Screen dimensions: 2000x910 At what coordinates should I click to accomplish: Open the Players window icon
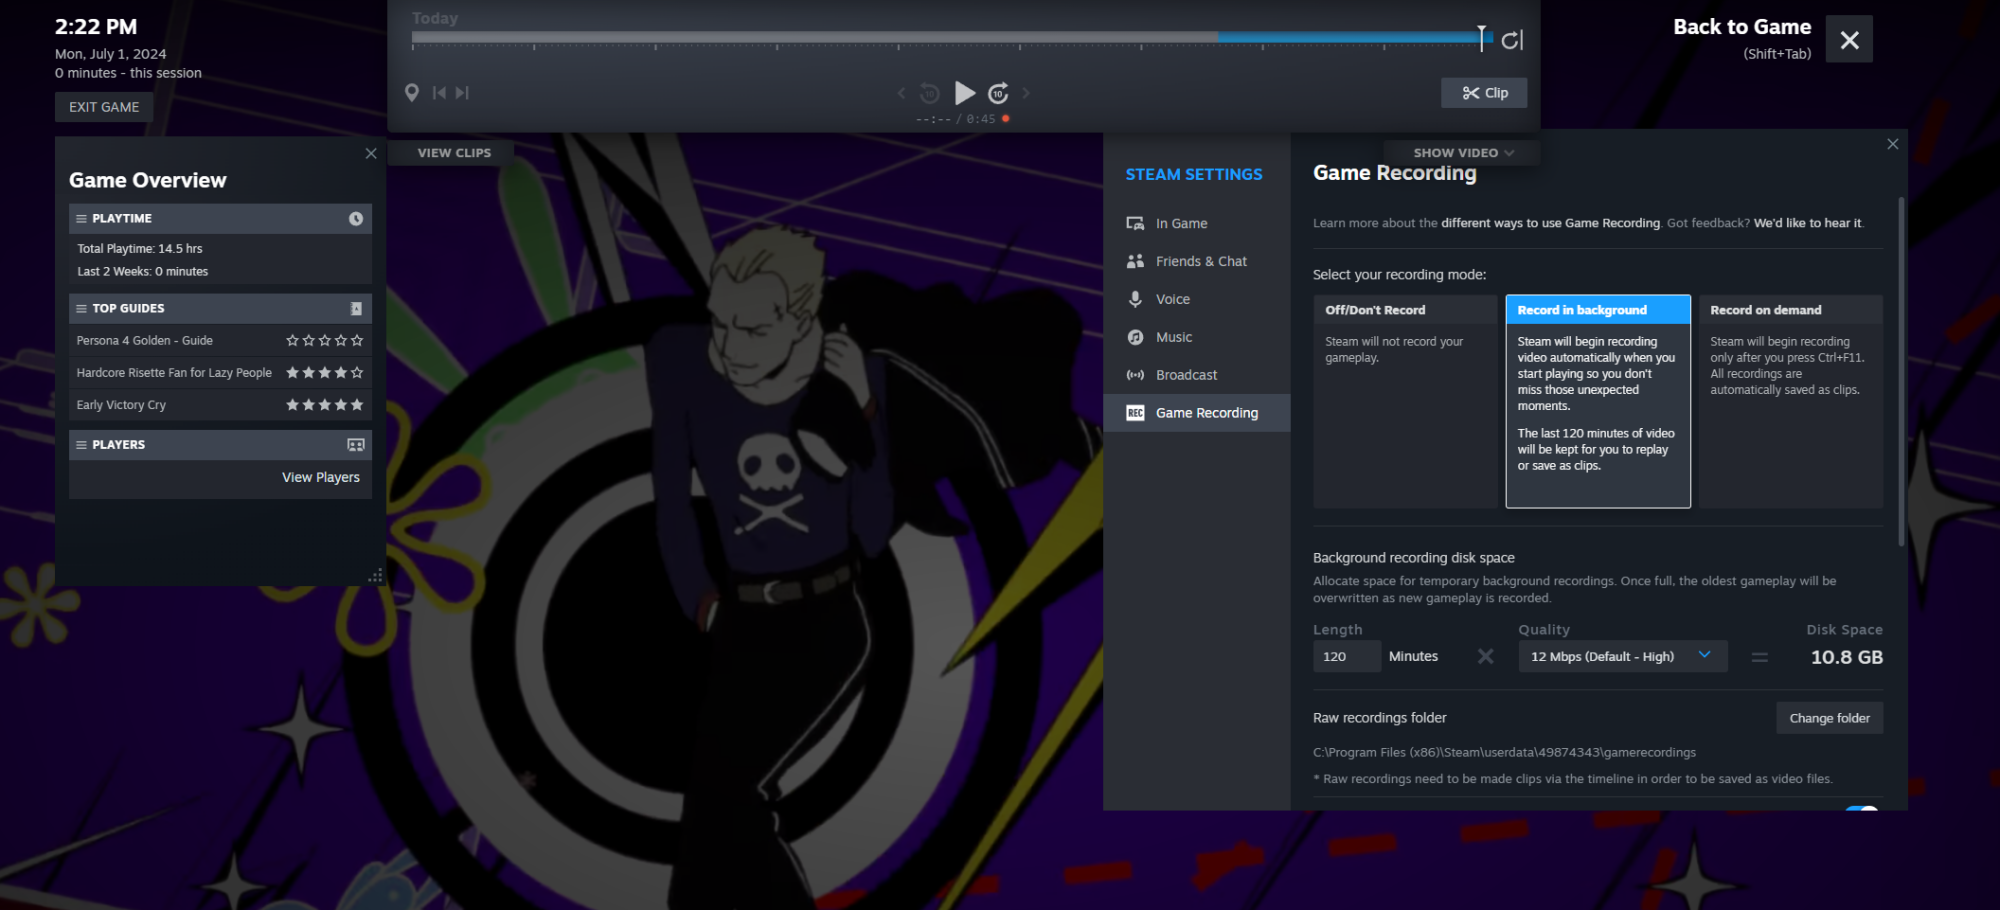click(356, 445)
